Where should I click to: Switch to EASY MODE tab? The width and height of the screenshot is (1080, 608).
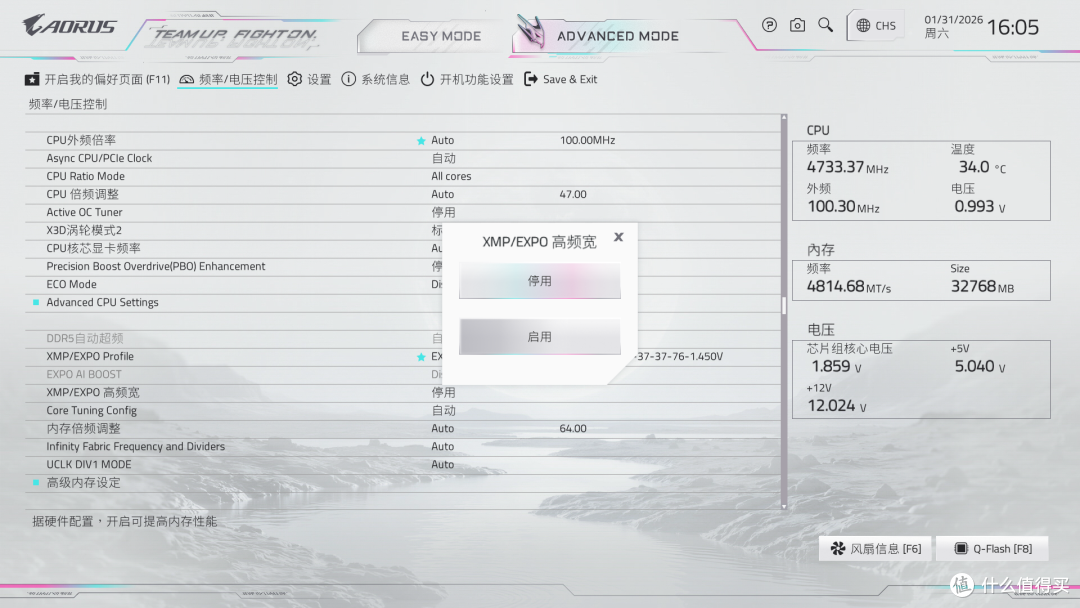441,36
